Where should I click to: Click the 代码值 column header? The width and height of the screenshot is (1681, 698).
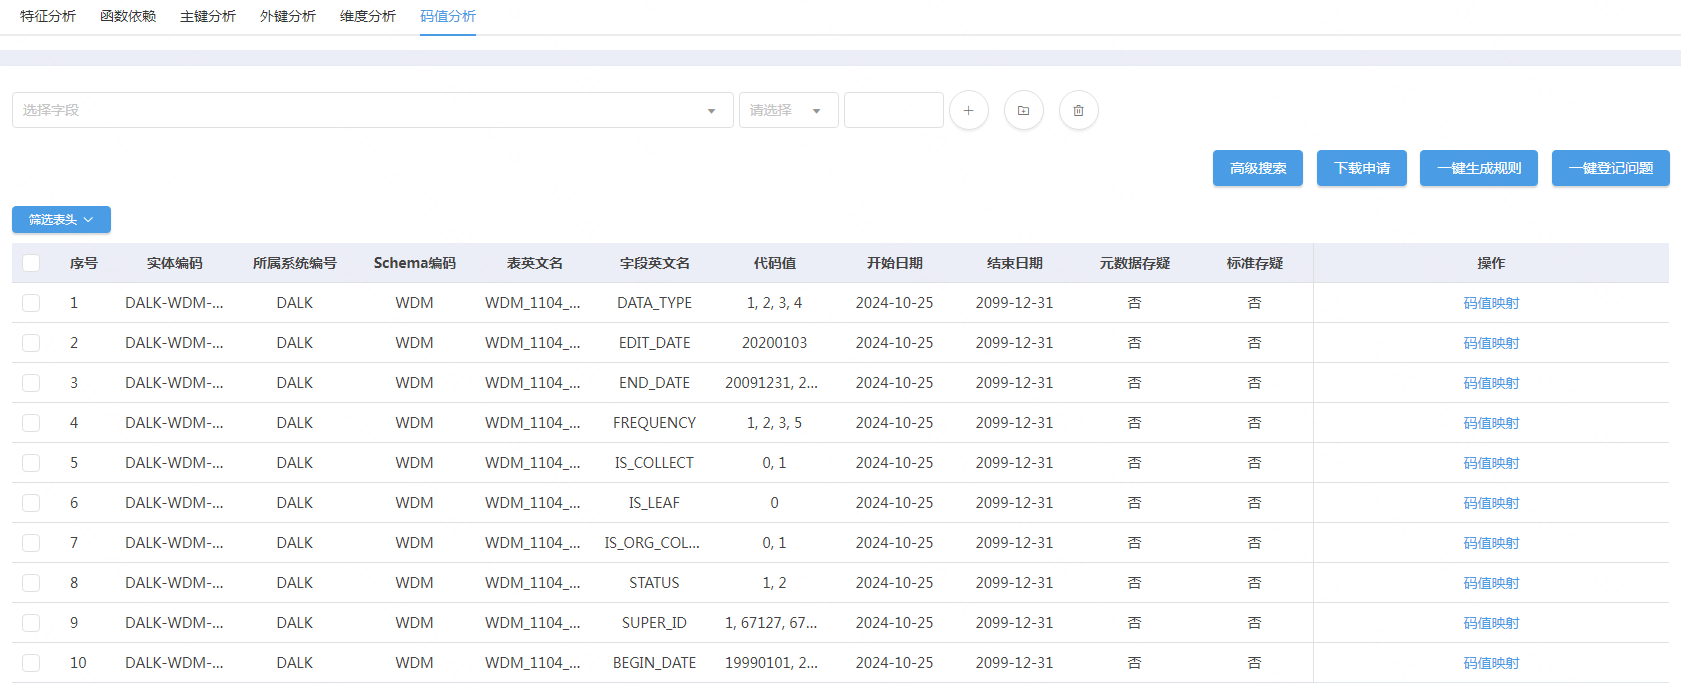[x=775, y=263]
